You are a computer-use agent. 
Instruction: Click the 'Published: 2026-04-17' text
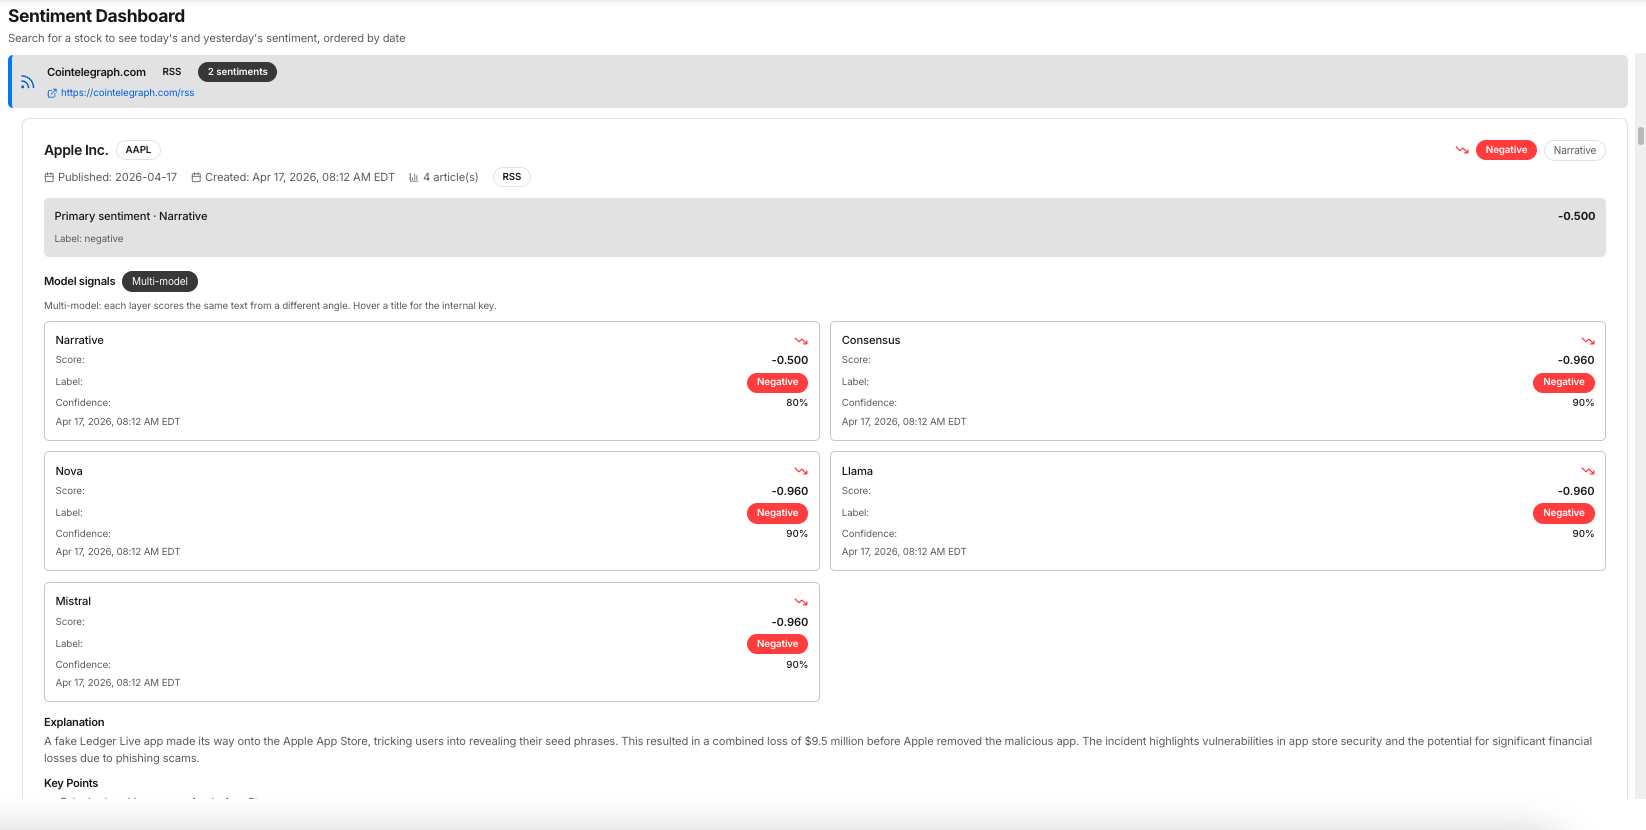point(117,177)
